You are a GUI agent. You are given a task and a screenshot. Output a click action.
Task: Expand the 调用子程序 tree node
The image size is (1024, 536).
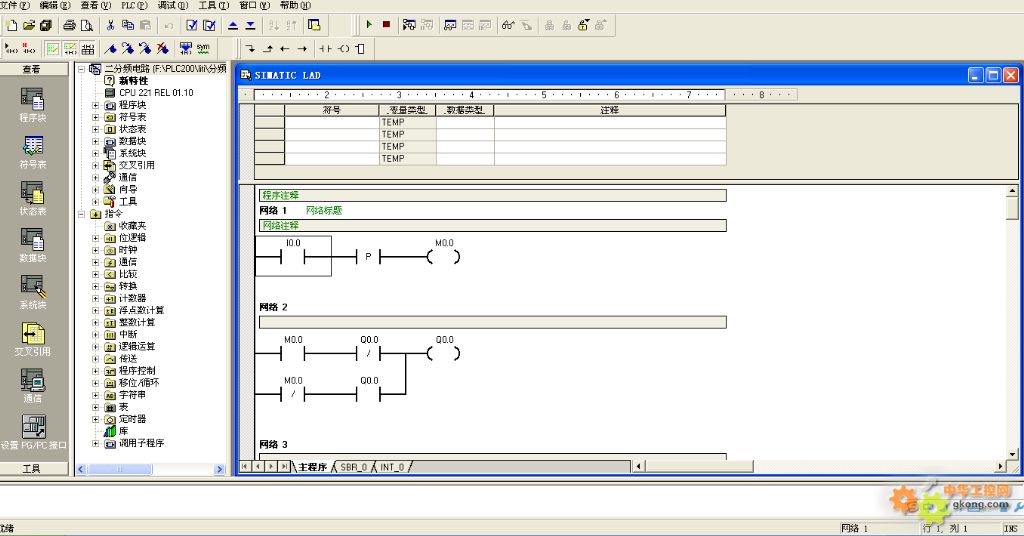(95, 443)
